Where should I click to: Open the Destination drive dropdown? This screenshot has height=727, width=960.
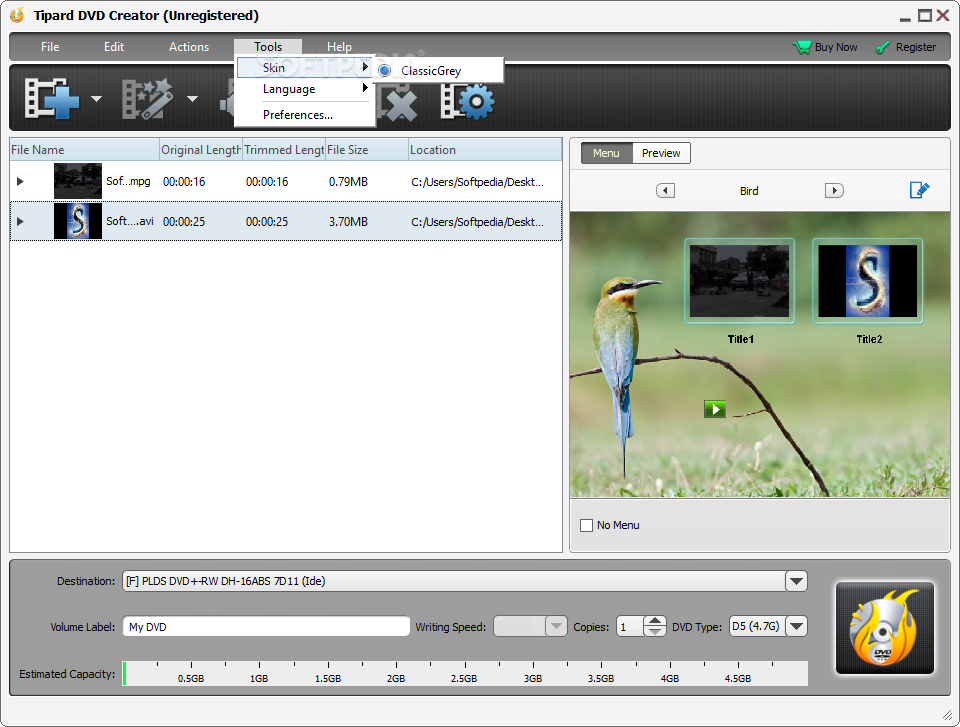[796, 581]
